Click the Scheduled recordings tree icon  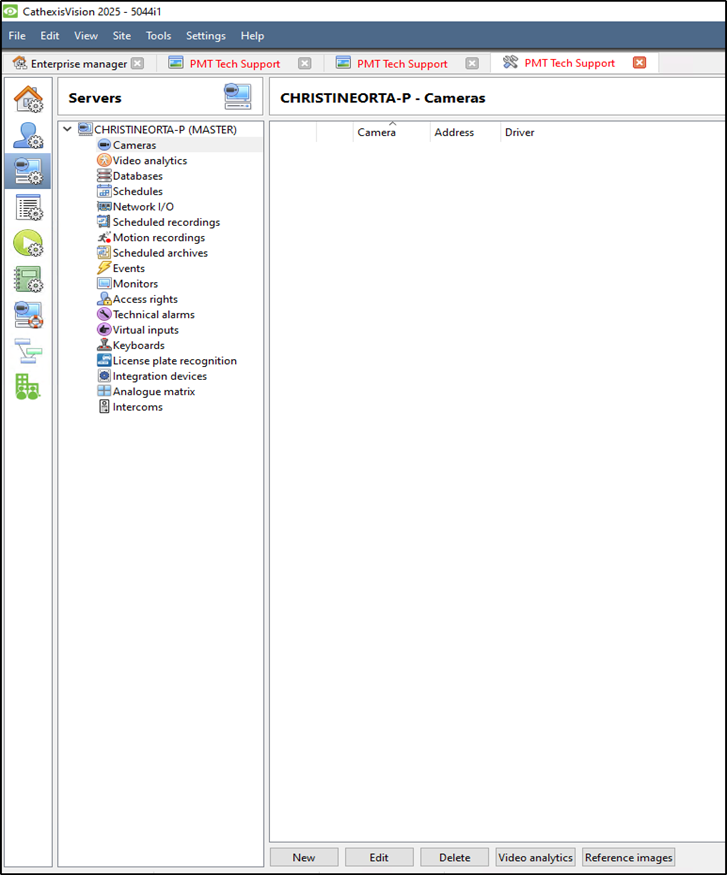pos(104,222)
